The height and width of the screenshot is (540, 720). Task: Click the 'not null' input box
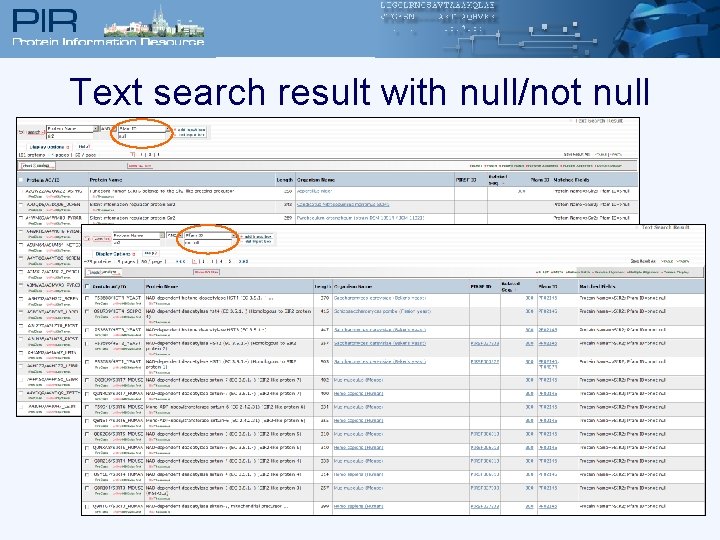point(208,242)
